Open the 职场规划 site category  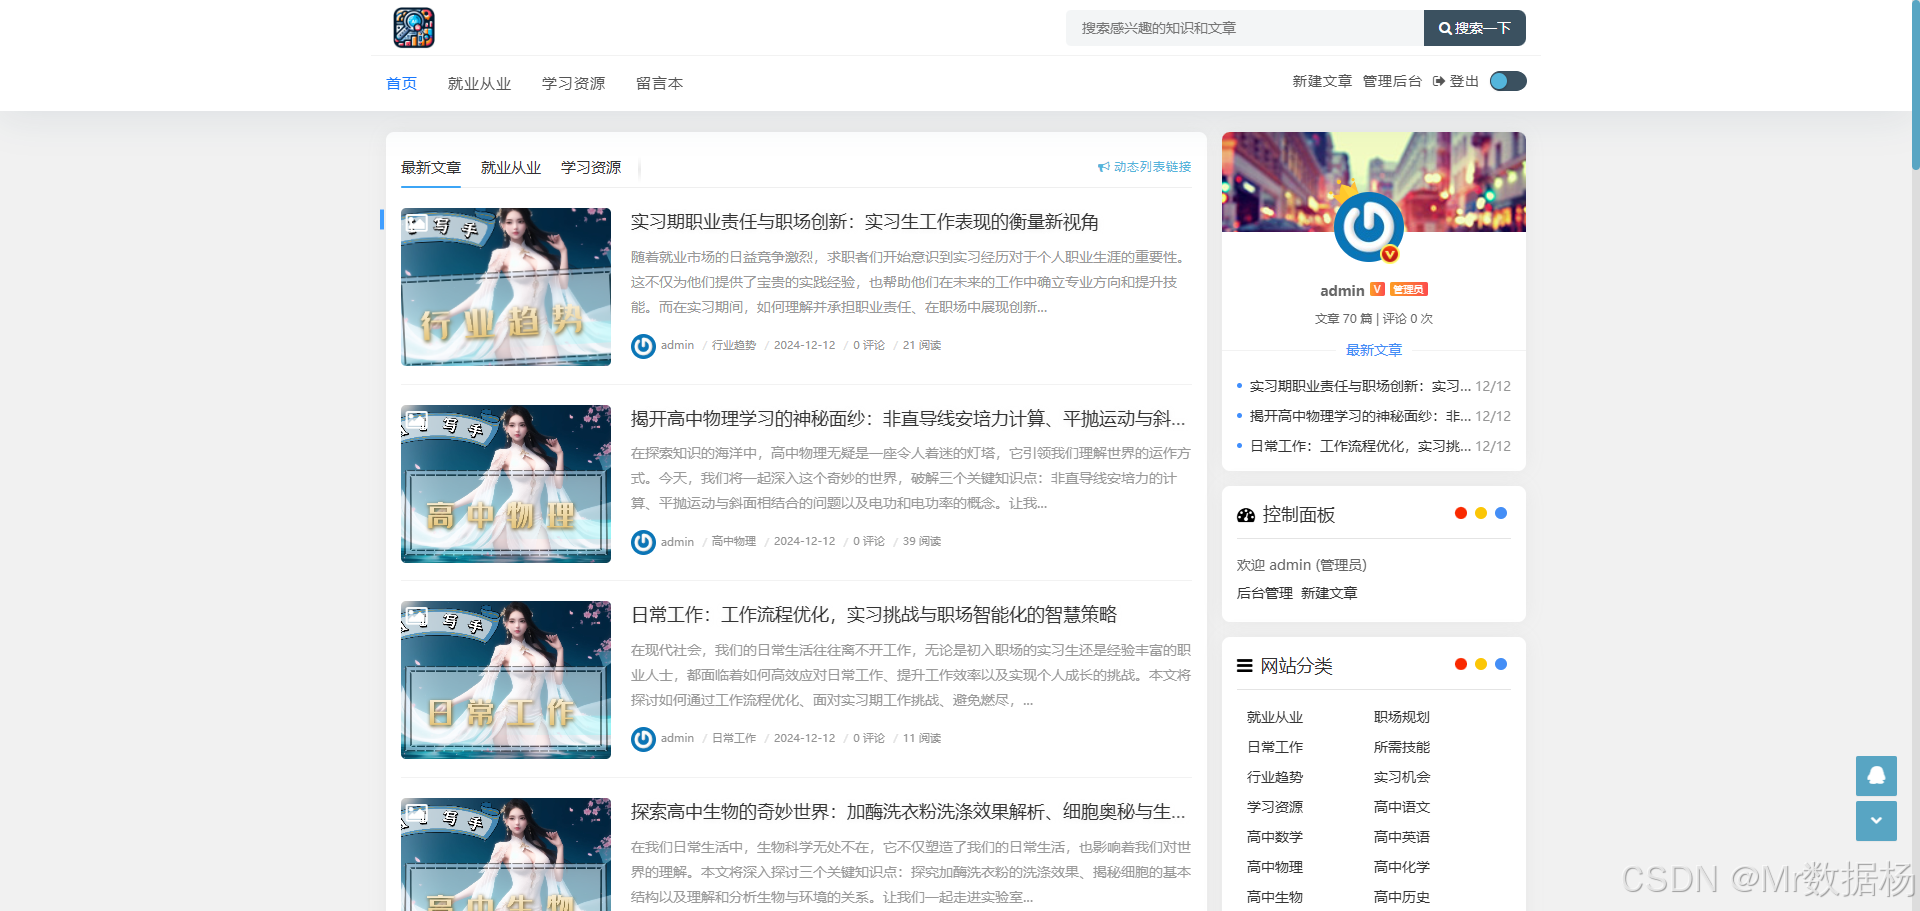click(x=1402, y=717)
